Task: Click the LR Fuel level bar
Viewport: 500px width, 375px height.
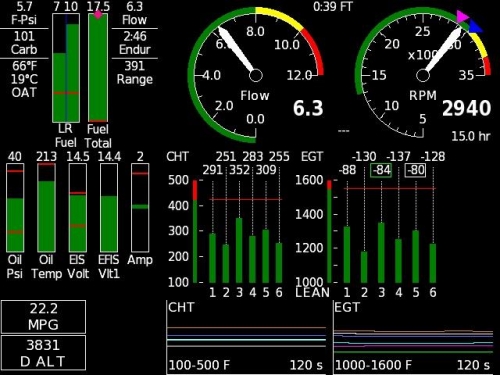Action: tap(66, 68)
